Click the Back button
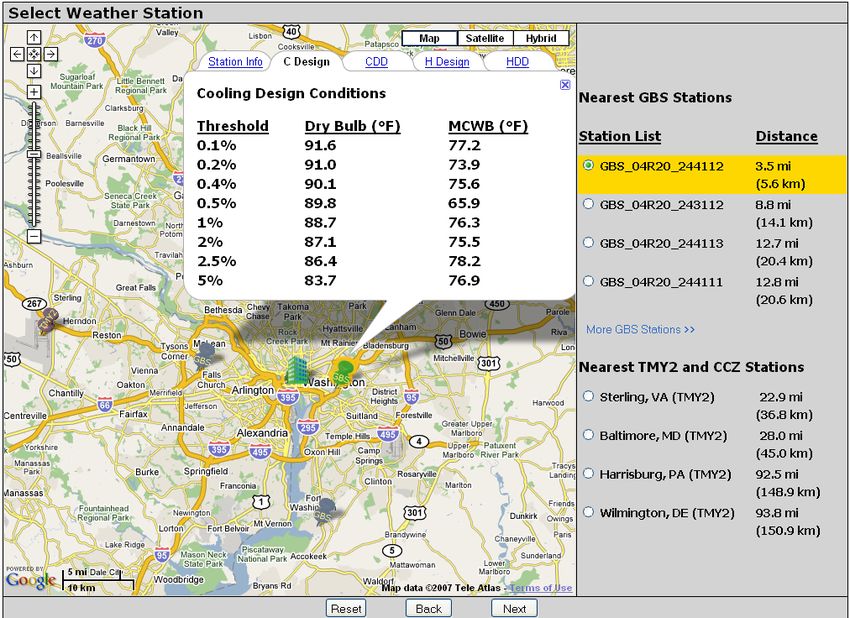The width and height of the screenshot is (850, 618). 428,609
